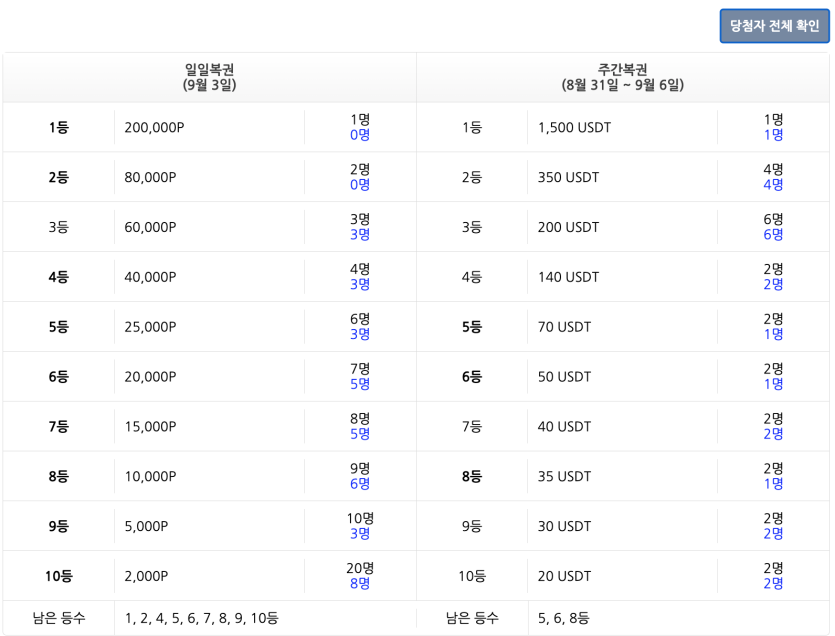
Task: Select the 6등 rank in 50 USDT row
Action: pyautogui.click(x=472, y=377)
